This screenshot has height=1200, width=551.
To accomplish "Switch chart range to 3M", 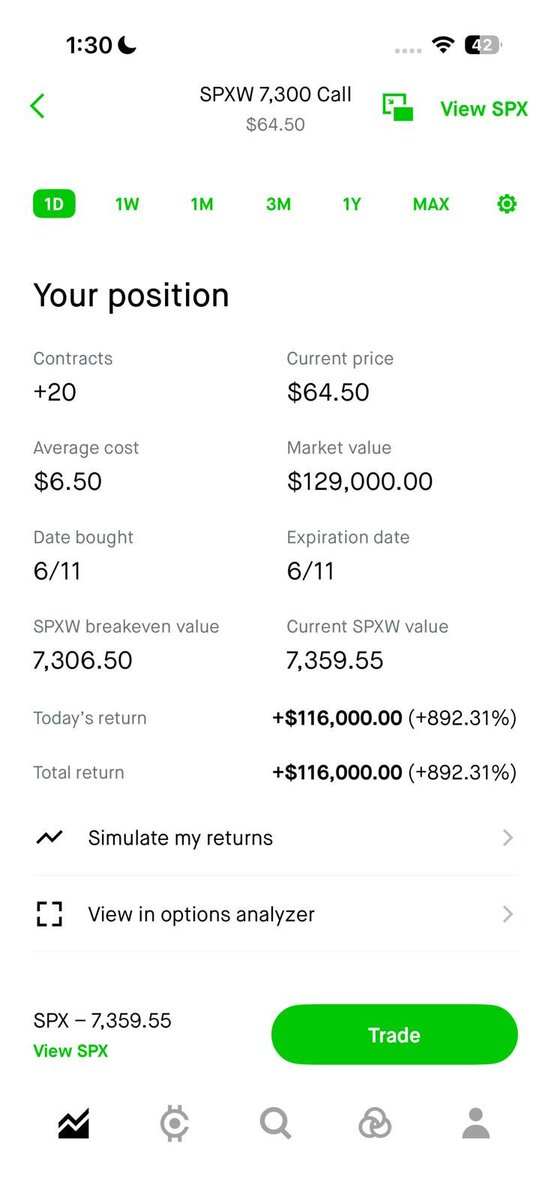I will coord(278,204).
